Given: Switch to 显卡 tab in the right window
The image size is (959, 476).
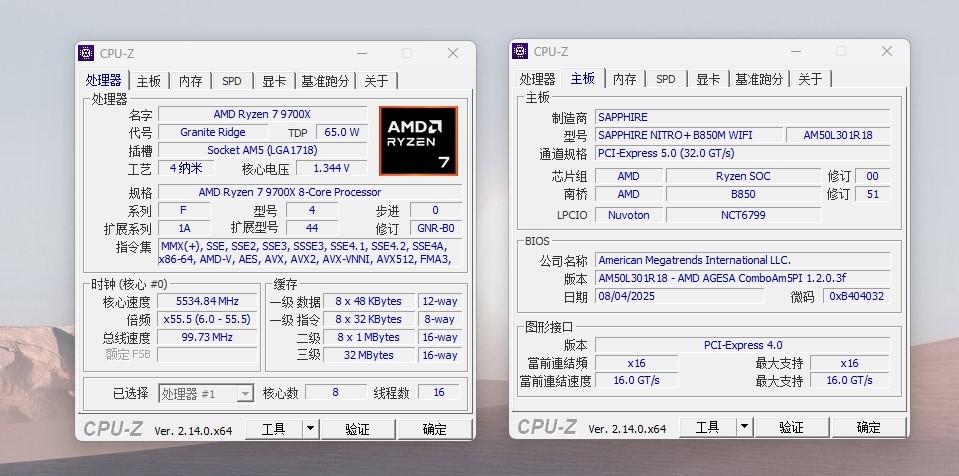Looking at the screenshot, I should tap(708, 79).
